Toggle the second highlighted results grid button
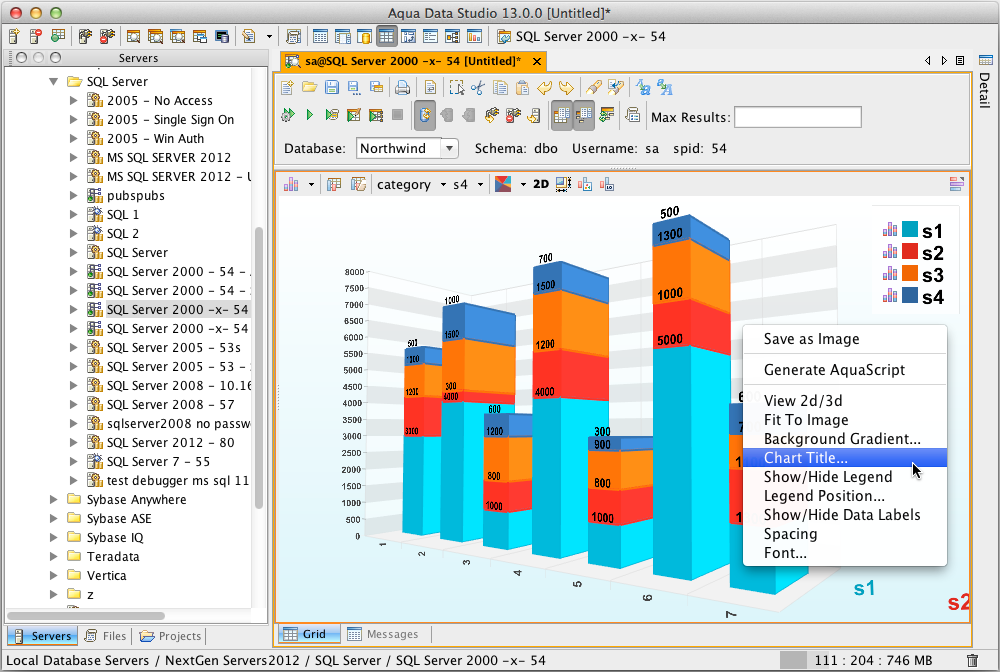The height and width of the screenshot is (672, 1000). [584, 115]
